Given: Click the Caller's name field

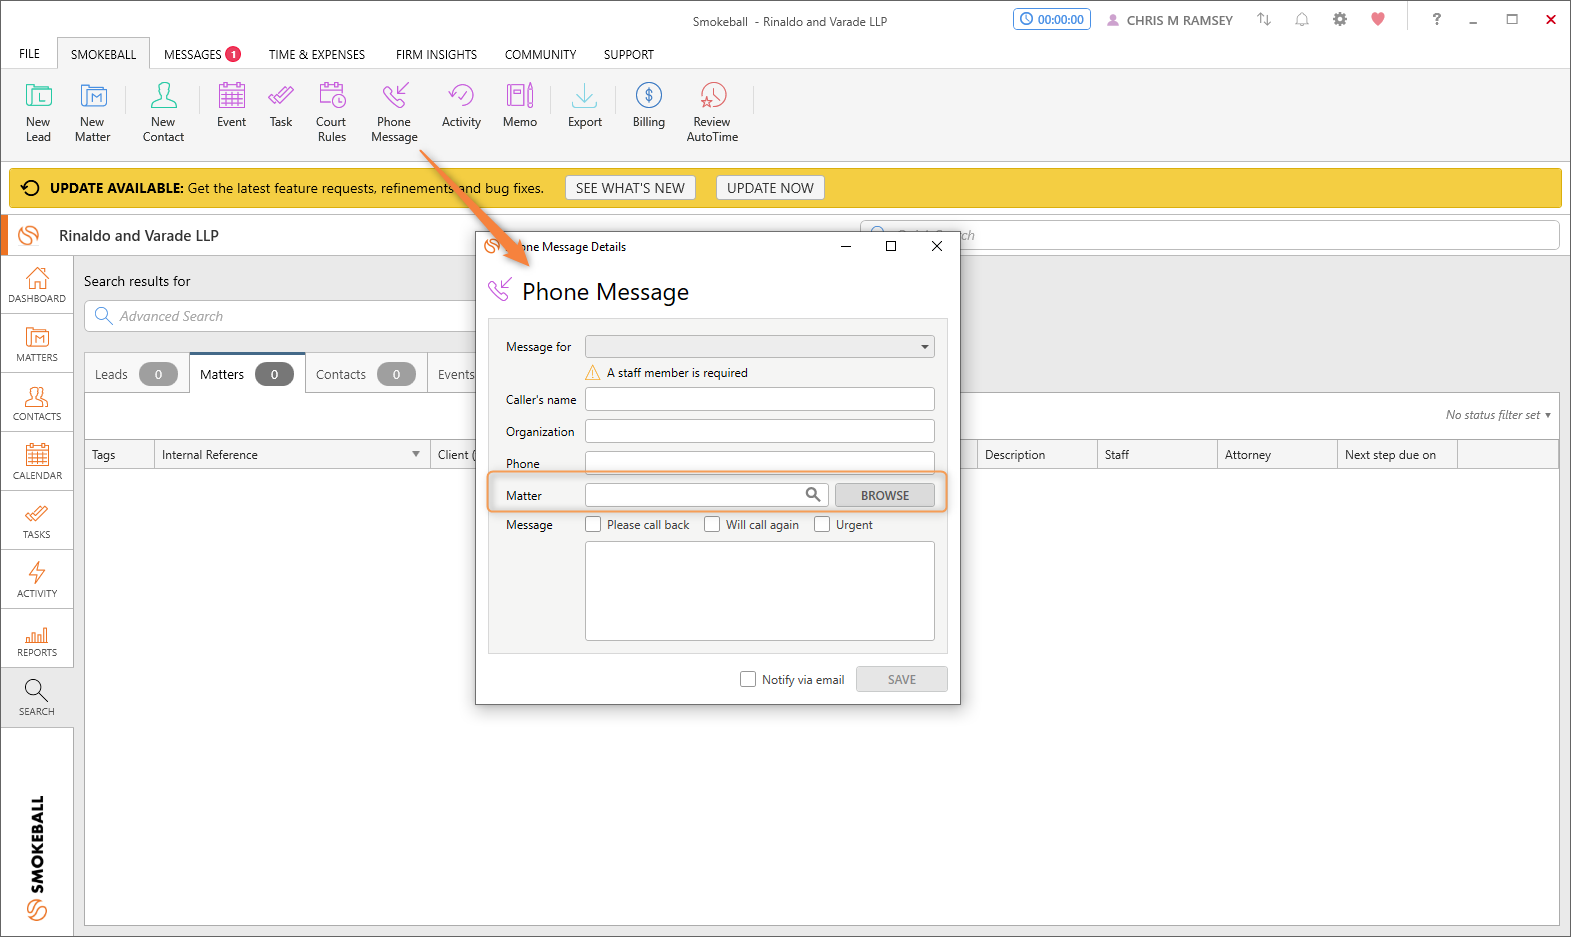Looking at the screenshot, I should click(760, 399).
